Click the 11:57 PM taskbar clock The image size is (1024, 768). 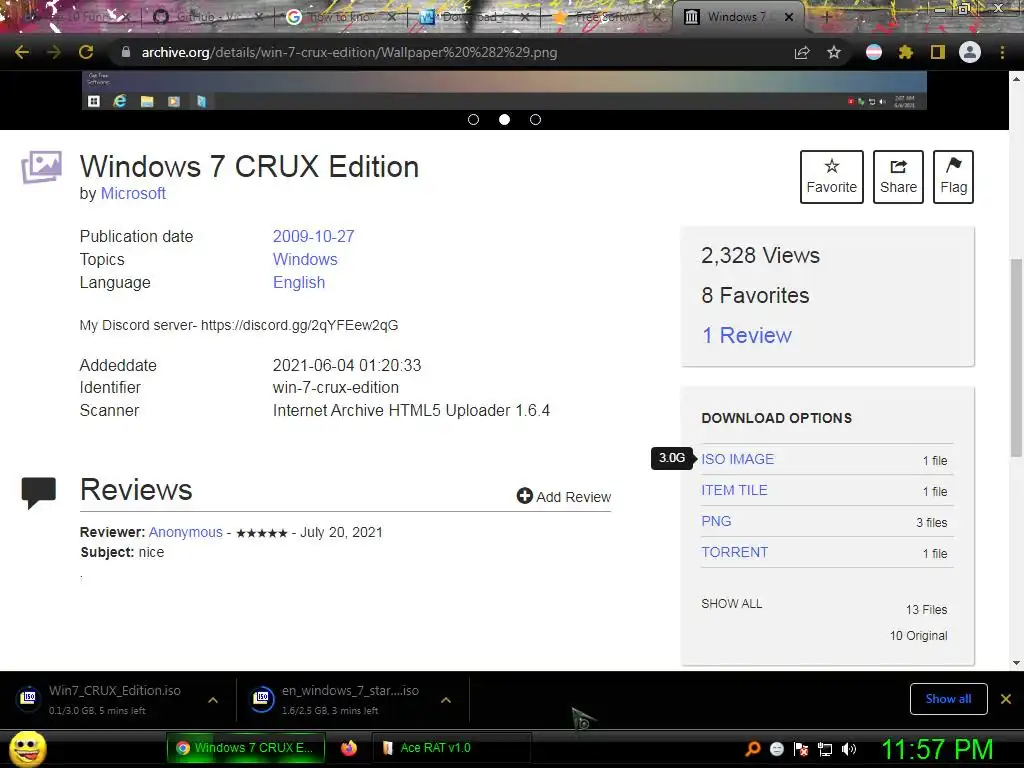tap(937, 750)
